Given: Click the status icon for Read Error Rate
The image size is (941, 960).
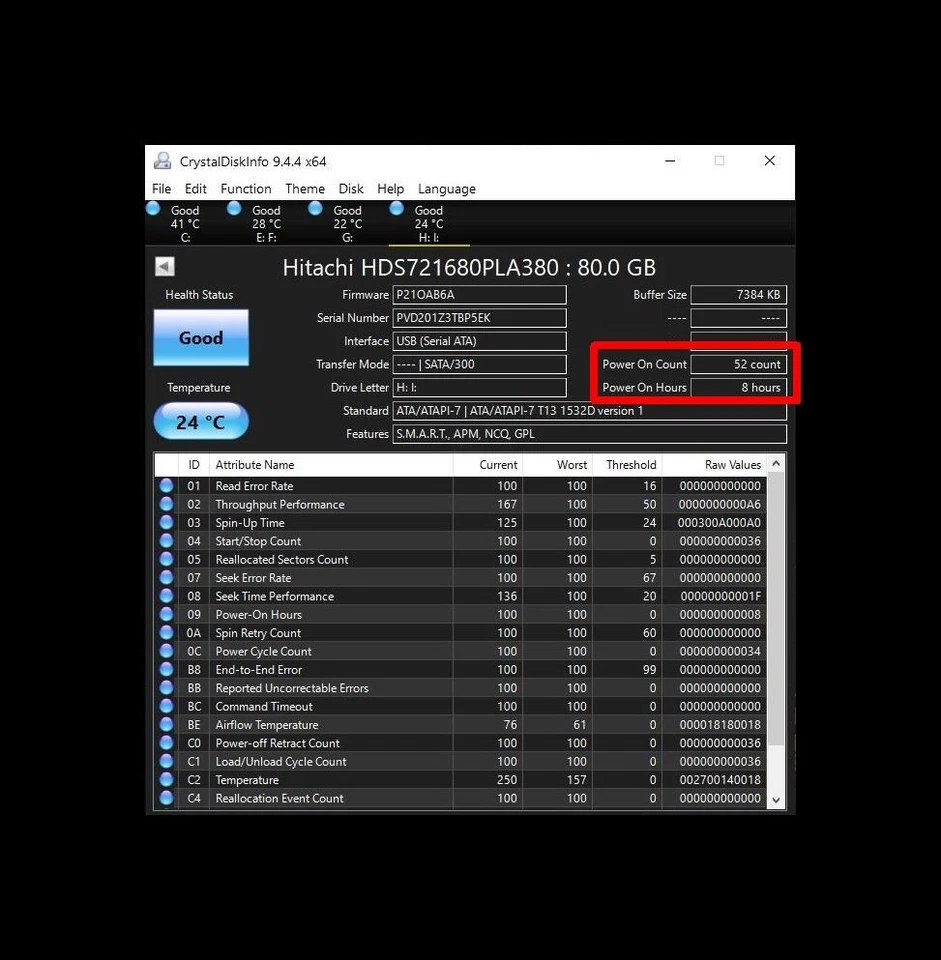Looking at the screenshot, I should point(166,486).
